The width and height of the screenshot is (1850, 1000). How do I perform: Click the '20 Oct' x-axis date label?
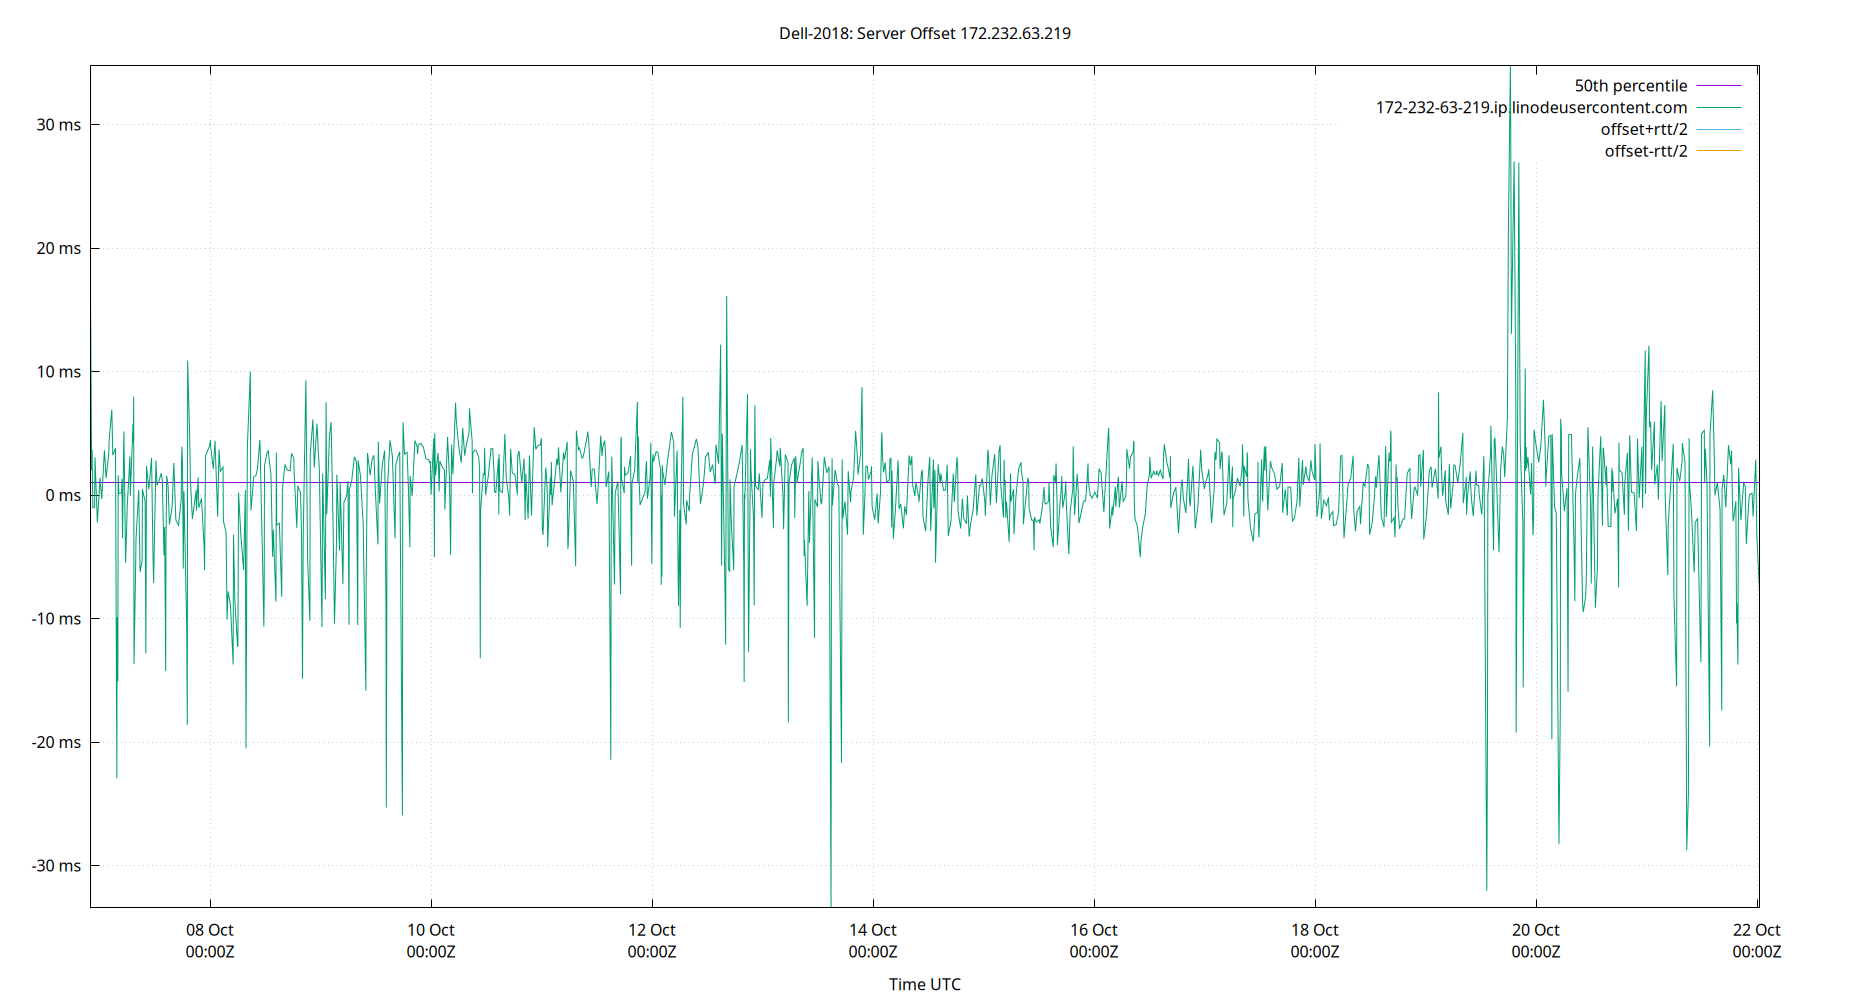(x=1536, y=930)
